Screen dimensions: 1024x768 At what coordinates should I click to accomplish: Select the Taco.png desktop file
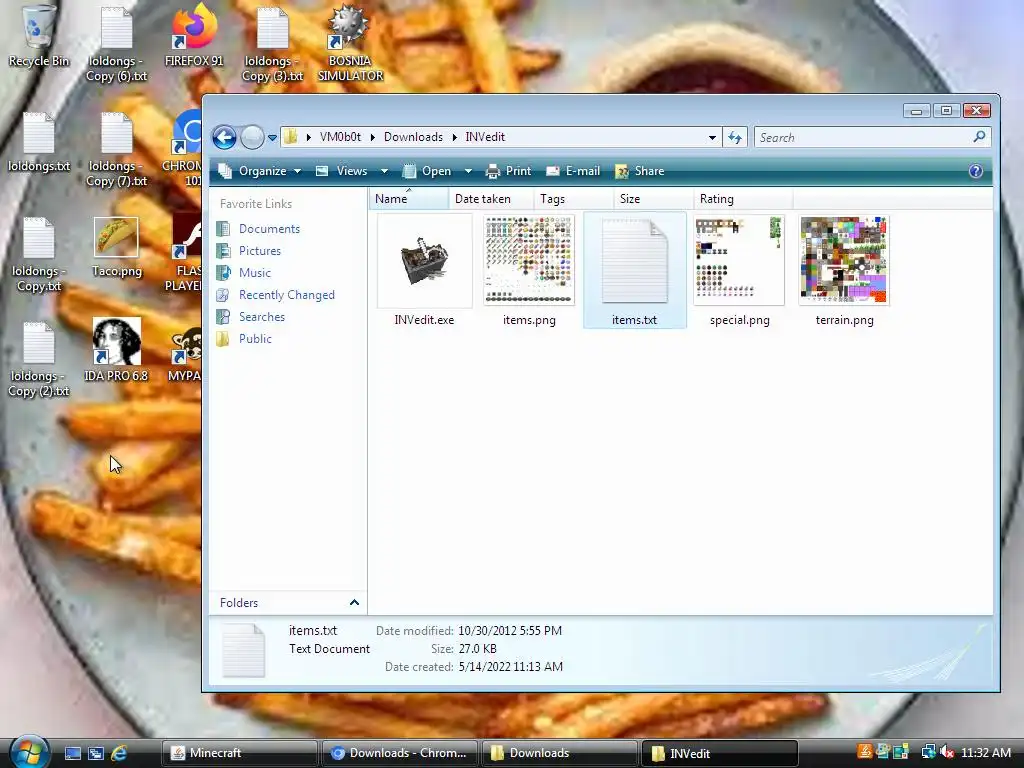coord(116,248)
